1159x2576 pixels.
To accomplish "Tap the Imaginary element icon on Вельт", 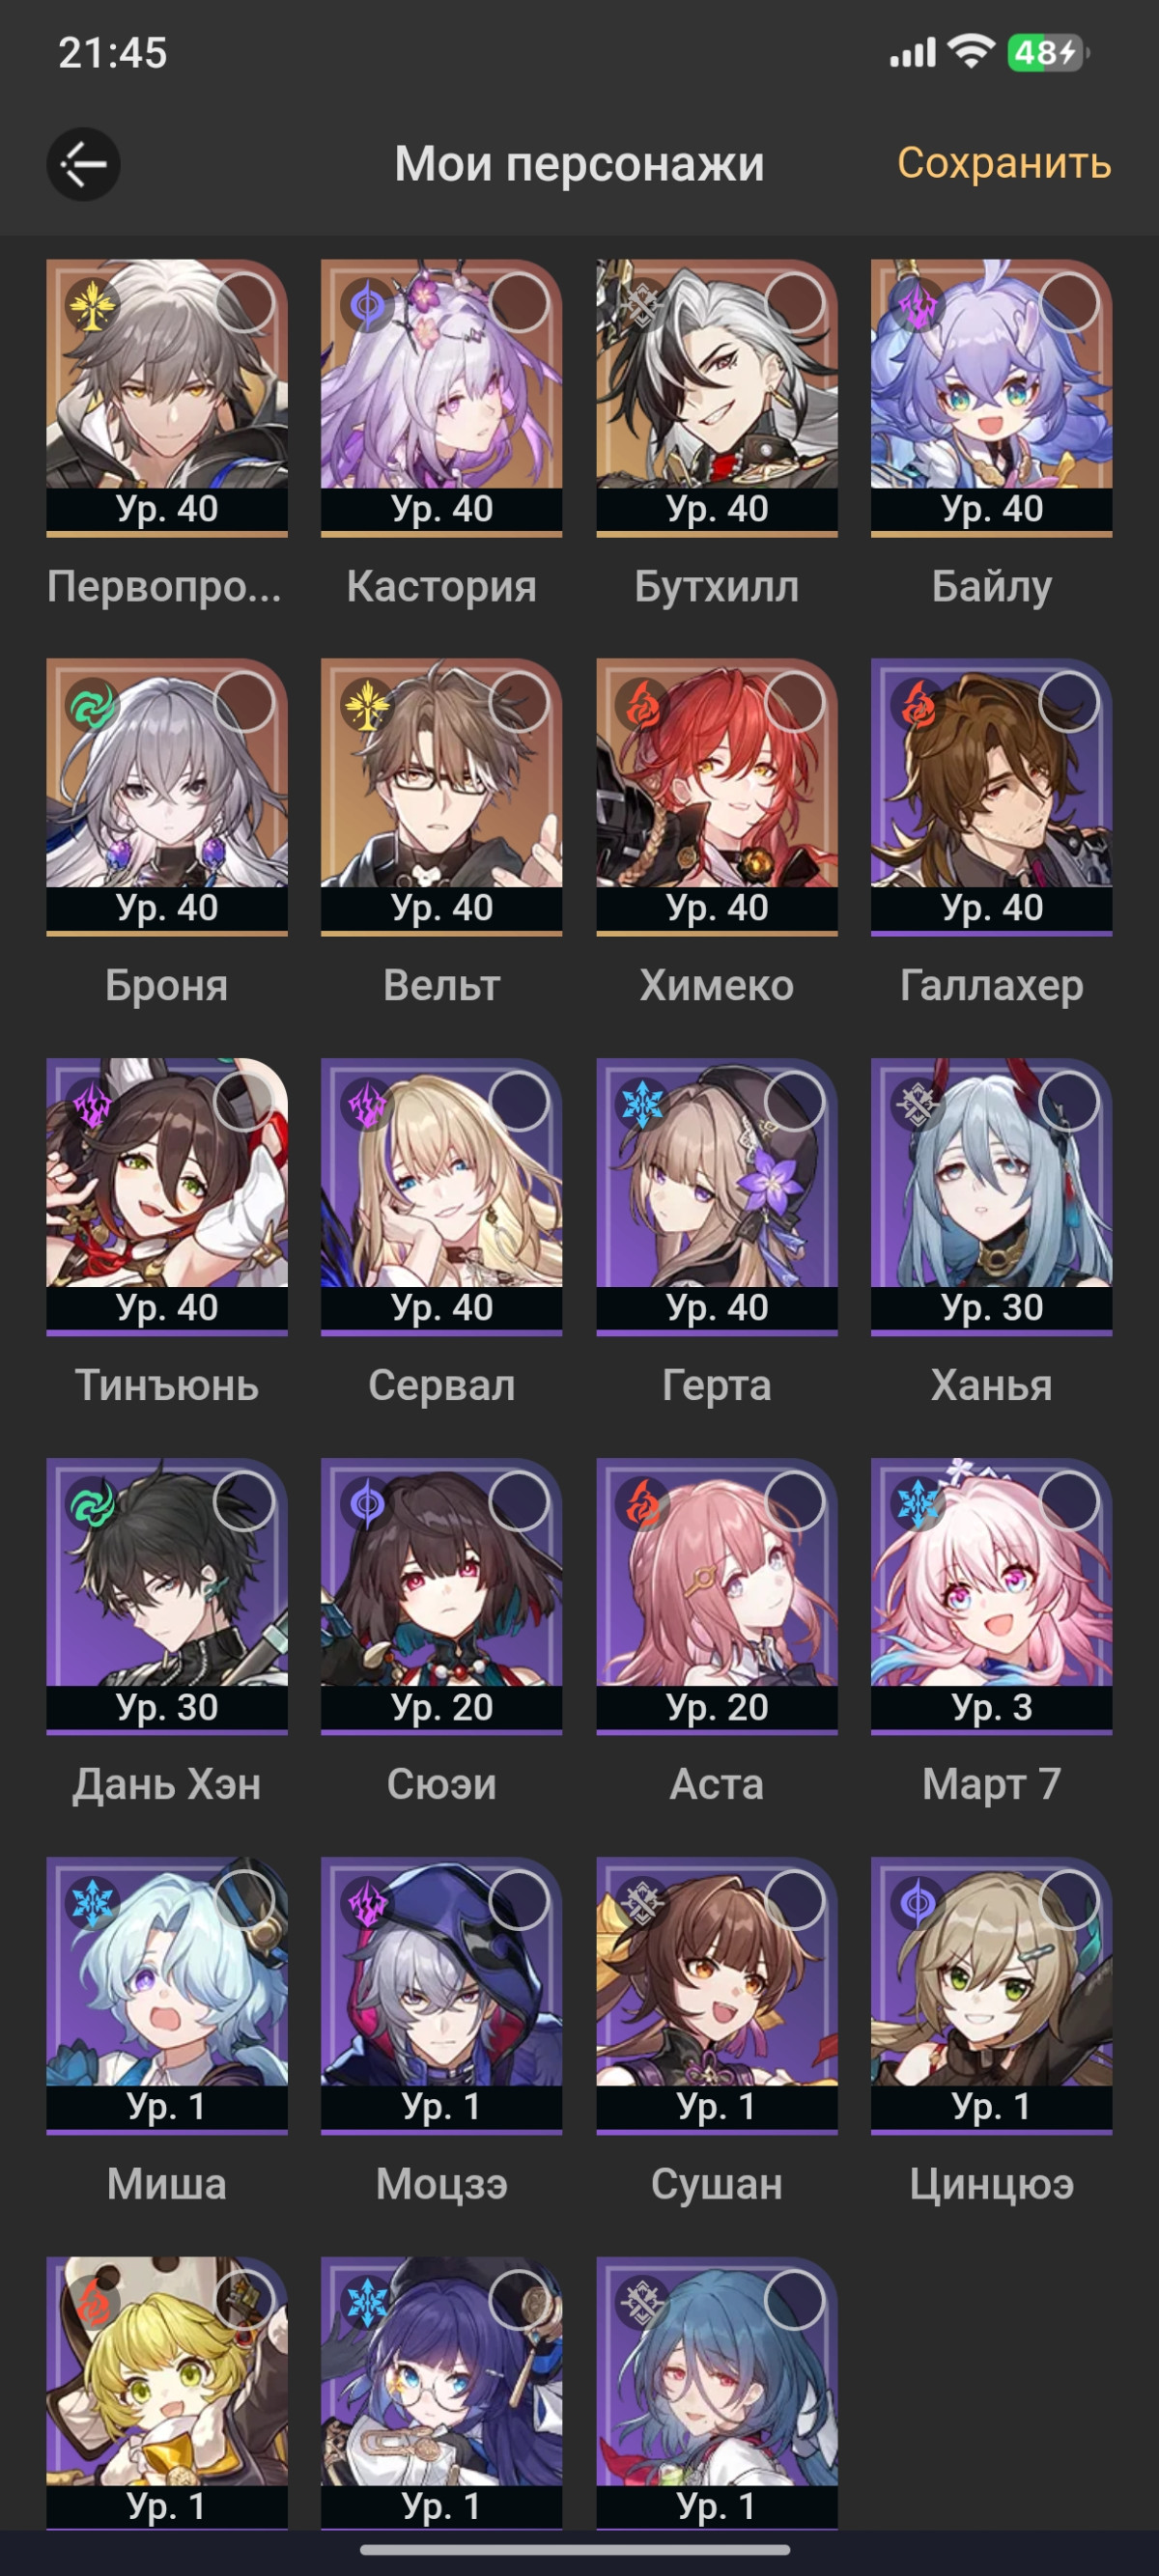I will 367,705.
